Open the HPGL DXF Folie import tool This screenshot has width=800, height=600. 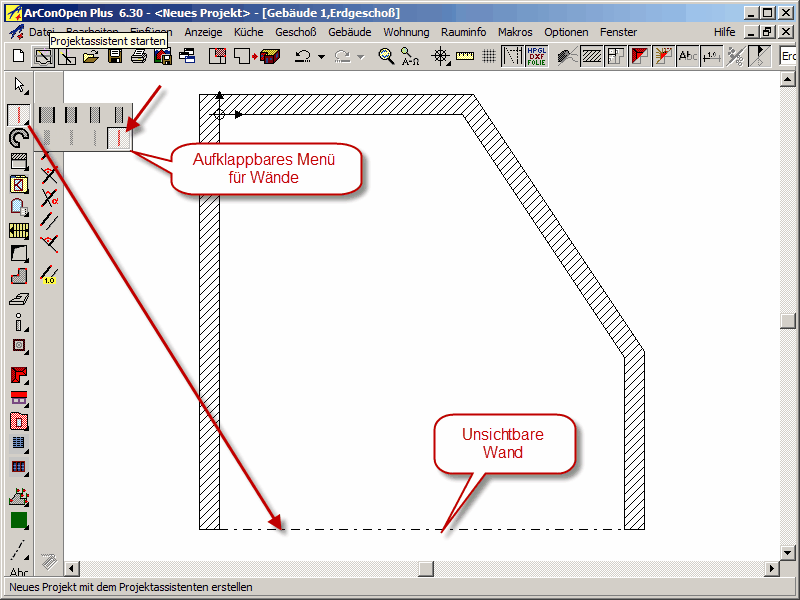(537, 57)
